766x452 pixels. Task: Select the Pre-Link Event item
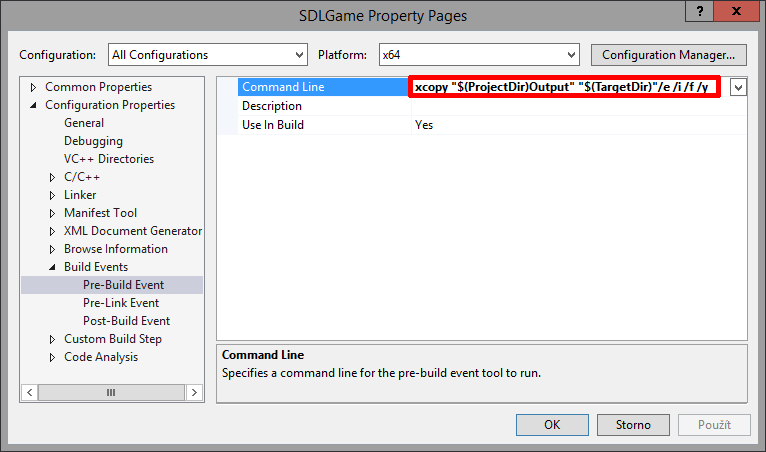(x=121, y=303)
